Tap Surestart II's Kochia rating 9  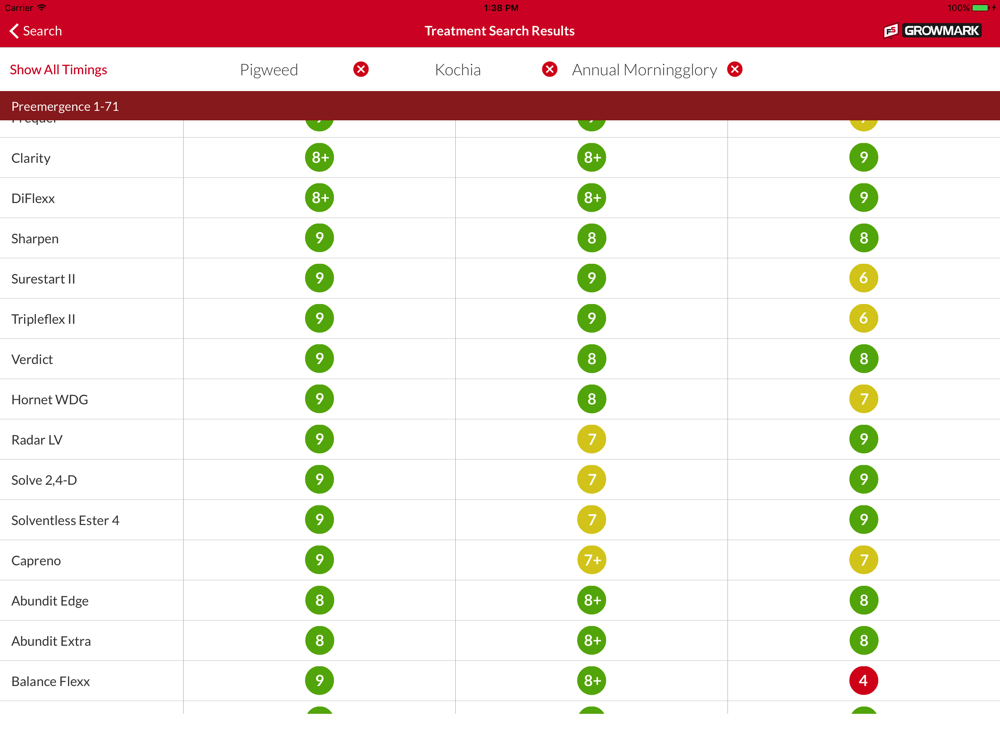click(x=592, y=278)
